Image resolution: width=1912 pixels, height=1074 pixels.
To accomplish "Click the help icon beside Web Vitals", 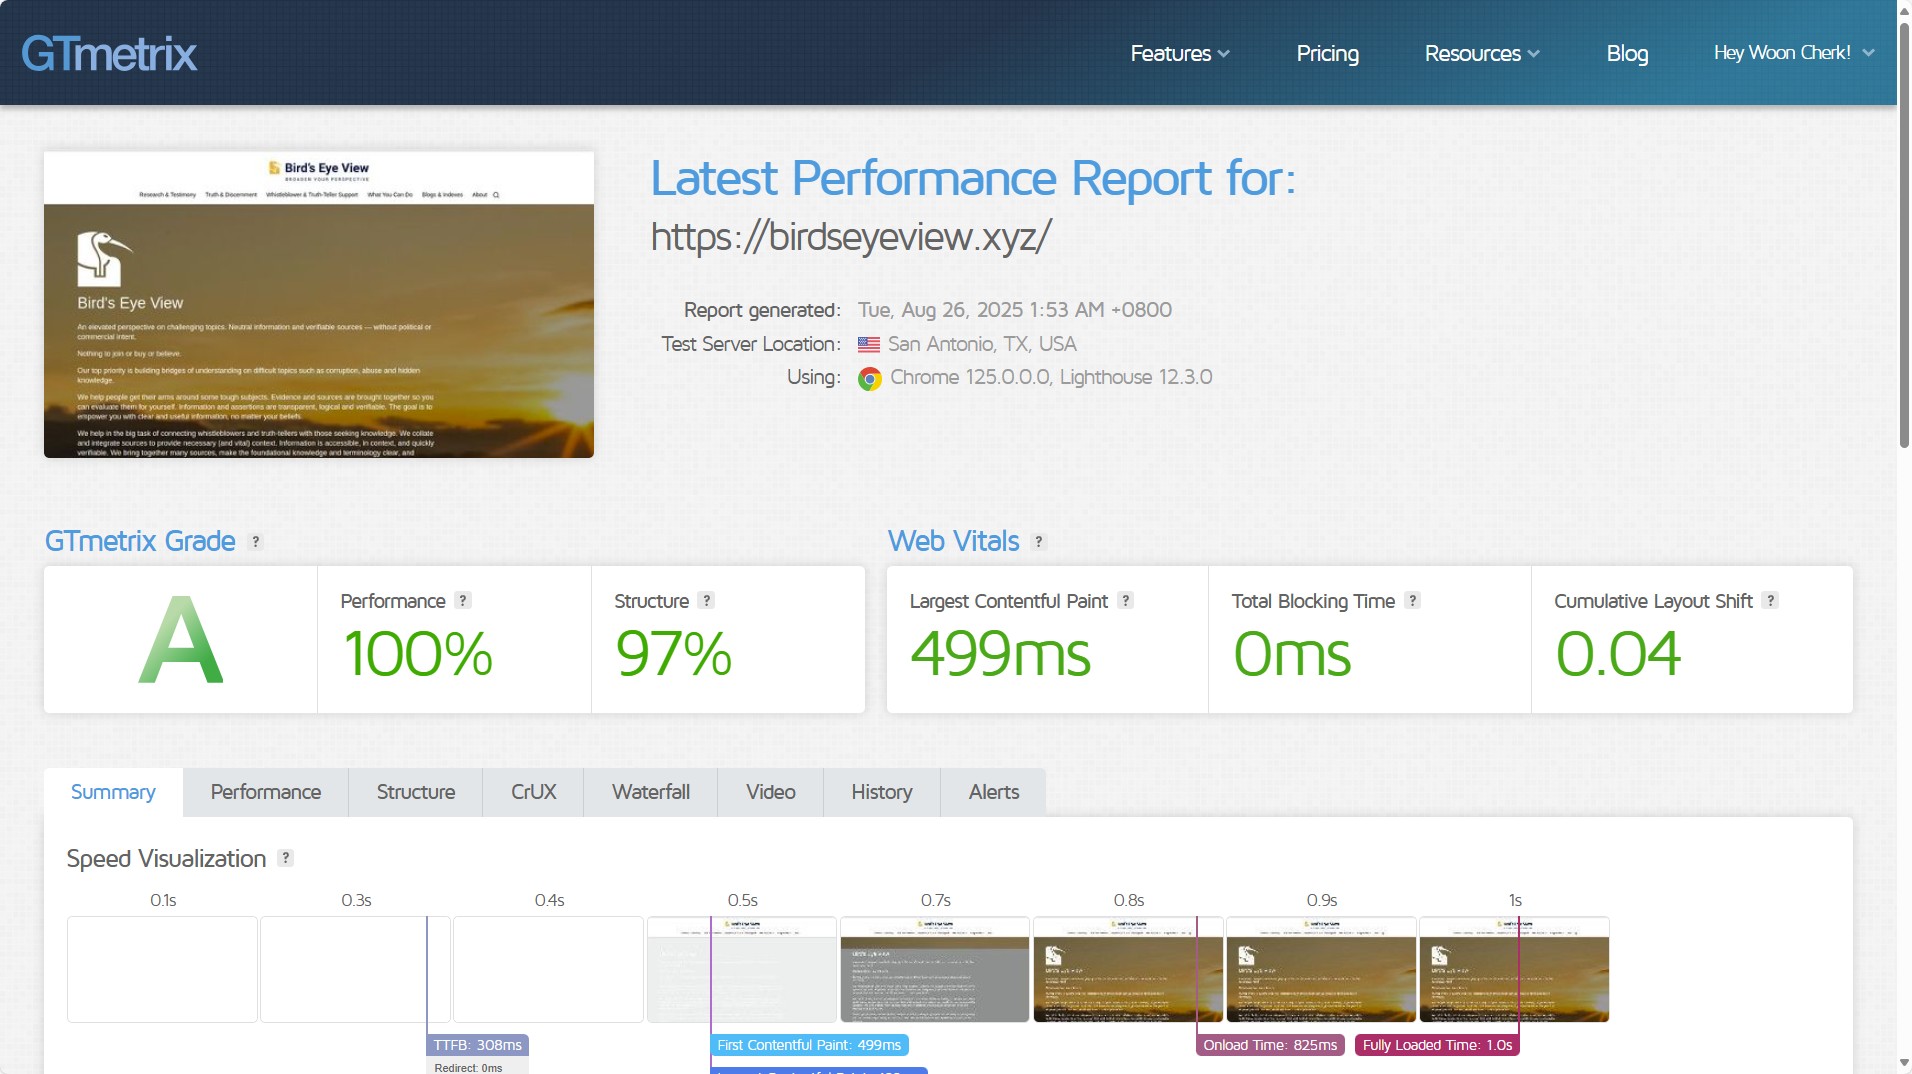I will (x=1039, y=542).
